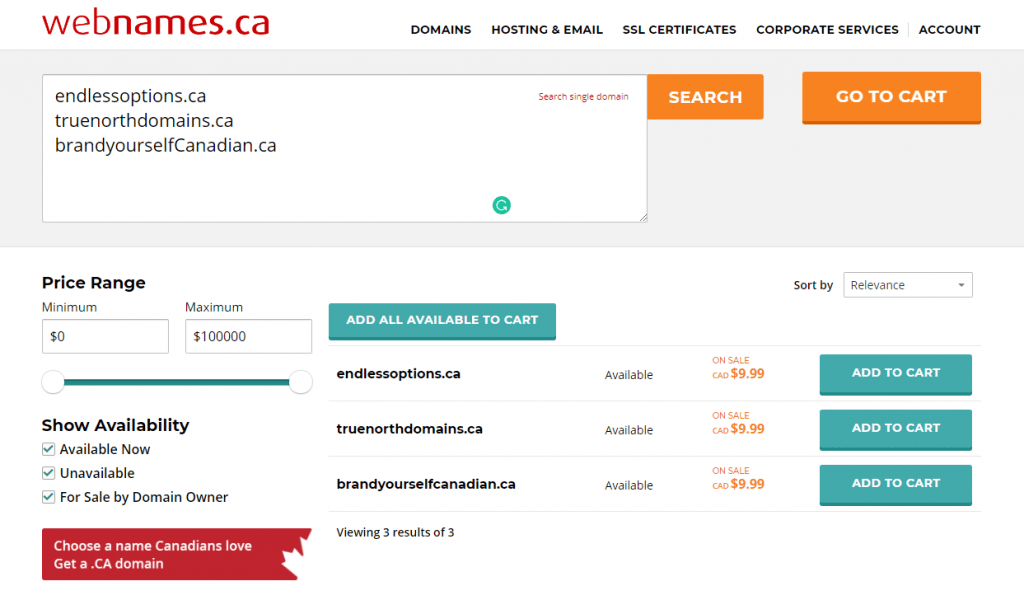This screenshot has height=614, width=1024.
Task: Click the Get a .CA domain banner
Action: 176,555
